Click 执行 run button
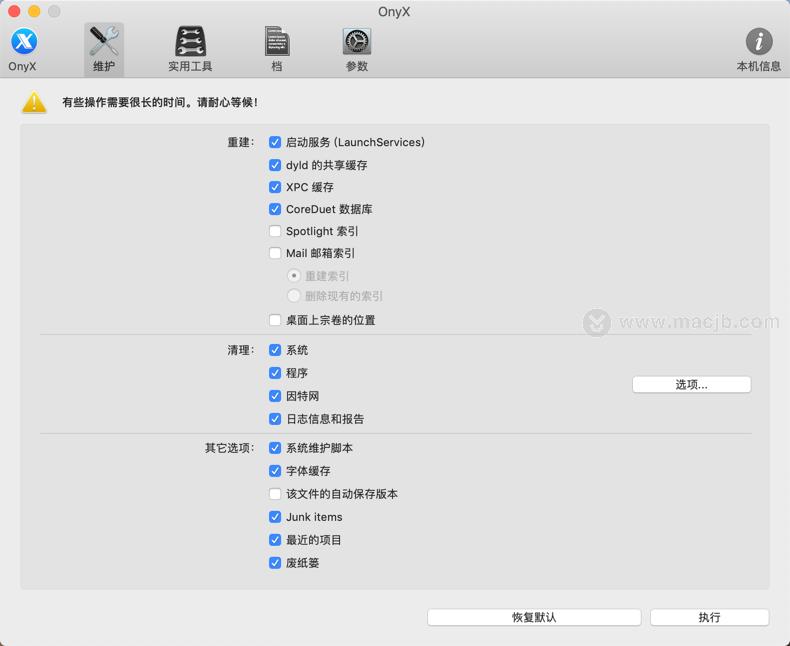 pyautogui.click(x=709, y=617)
